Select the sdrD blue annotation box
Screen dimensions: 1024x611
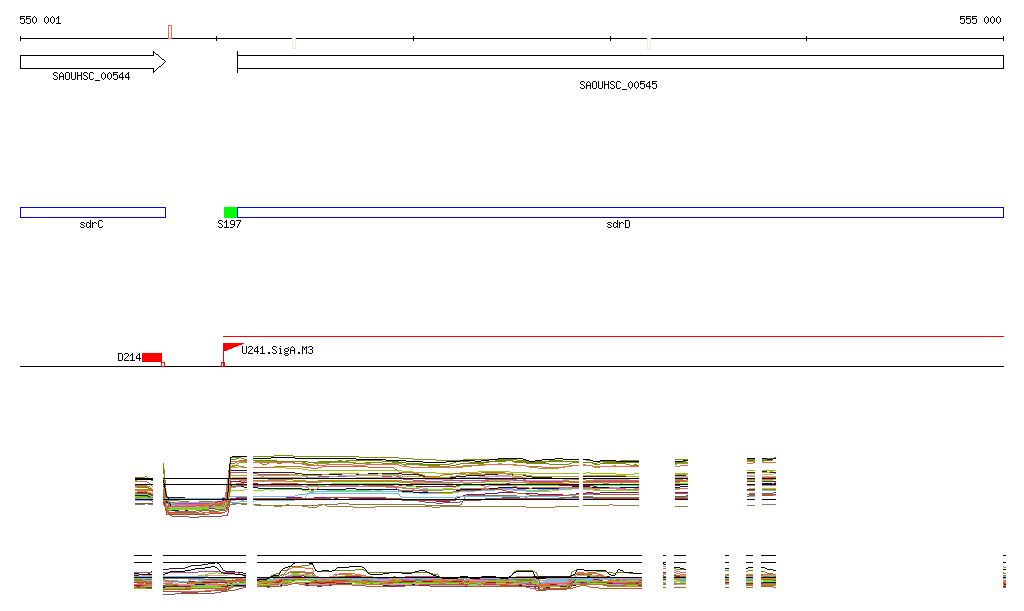coord(620,212)
